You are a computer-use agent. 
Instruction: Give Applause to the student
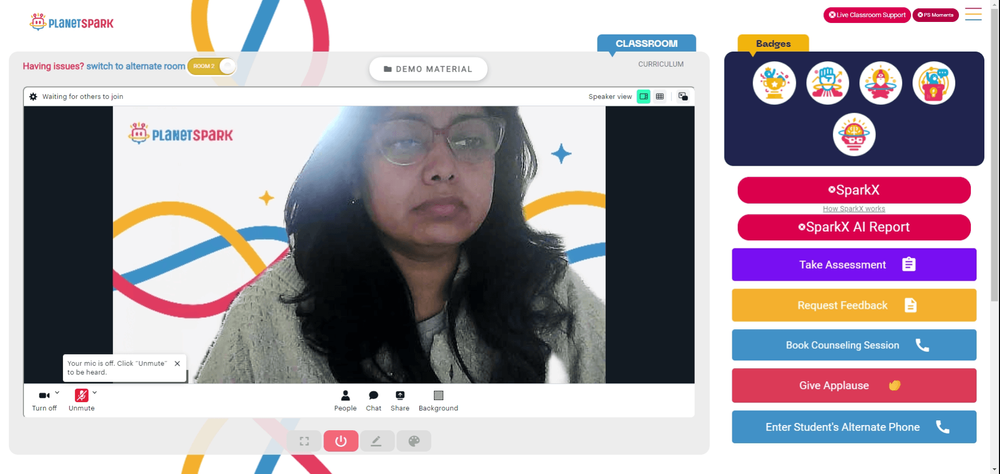tap(854, 385)
